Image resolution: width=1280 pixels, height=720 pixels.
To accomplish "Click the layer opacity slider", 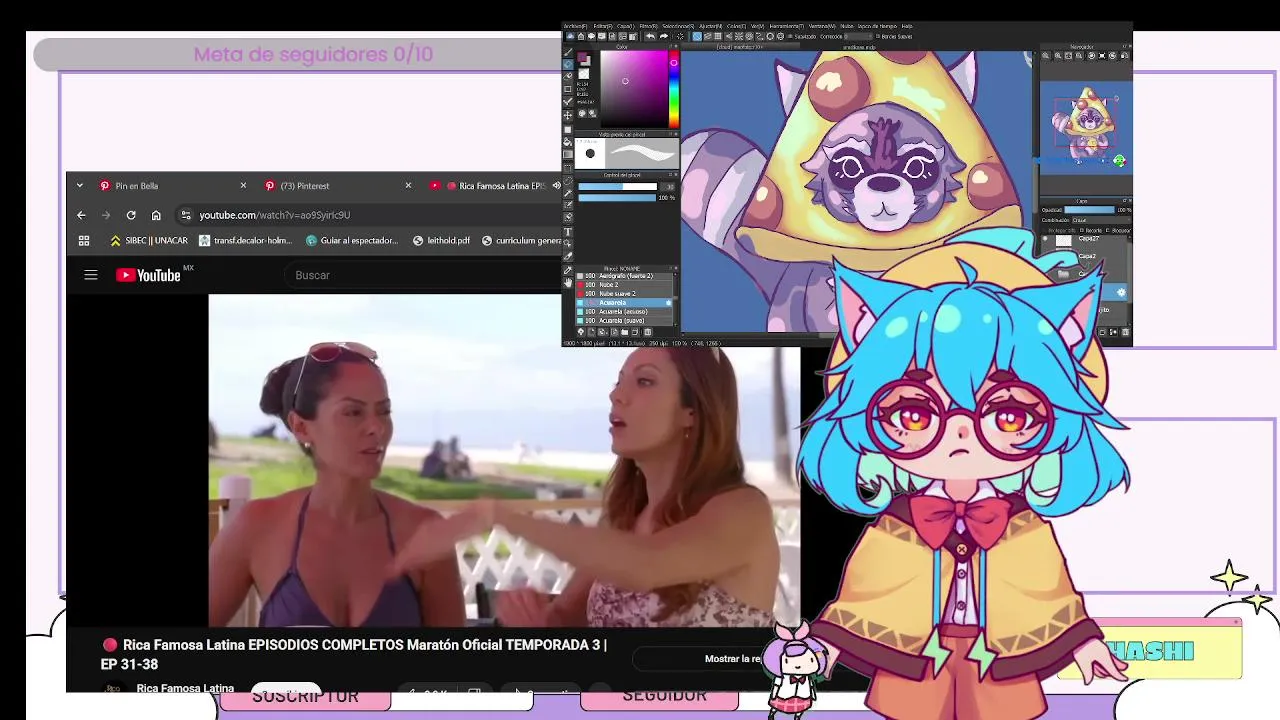I will (x=1090, y=209).
